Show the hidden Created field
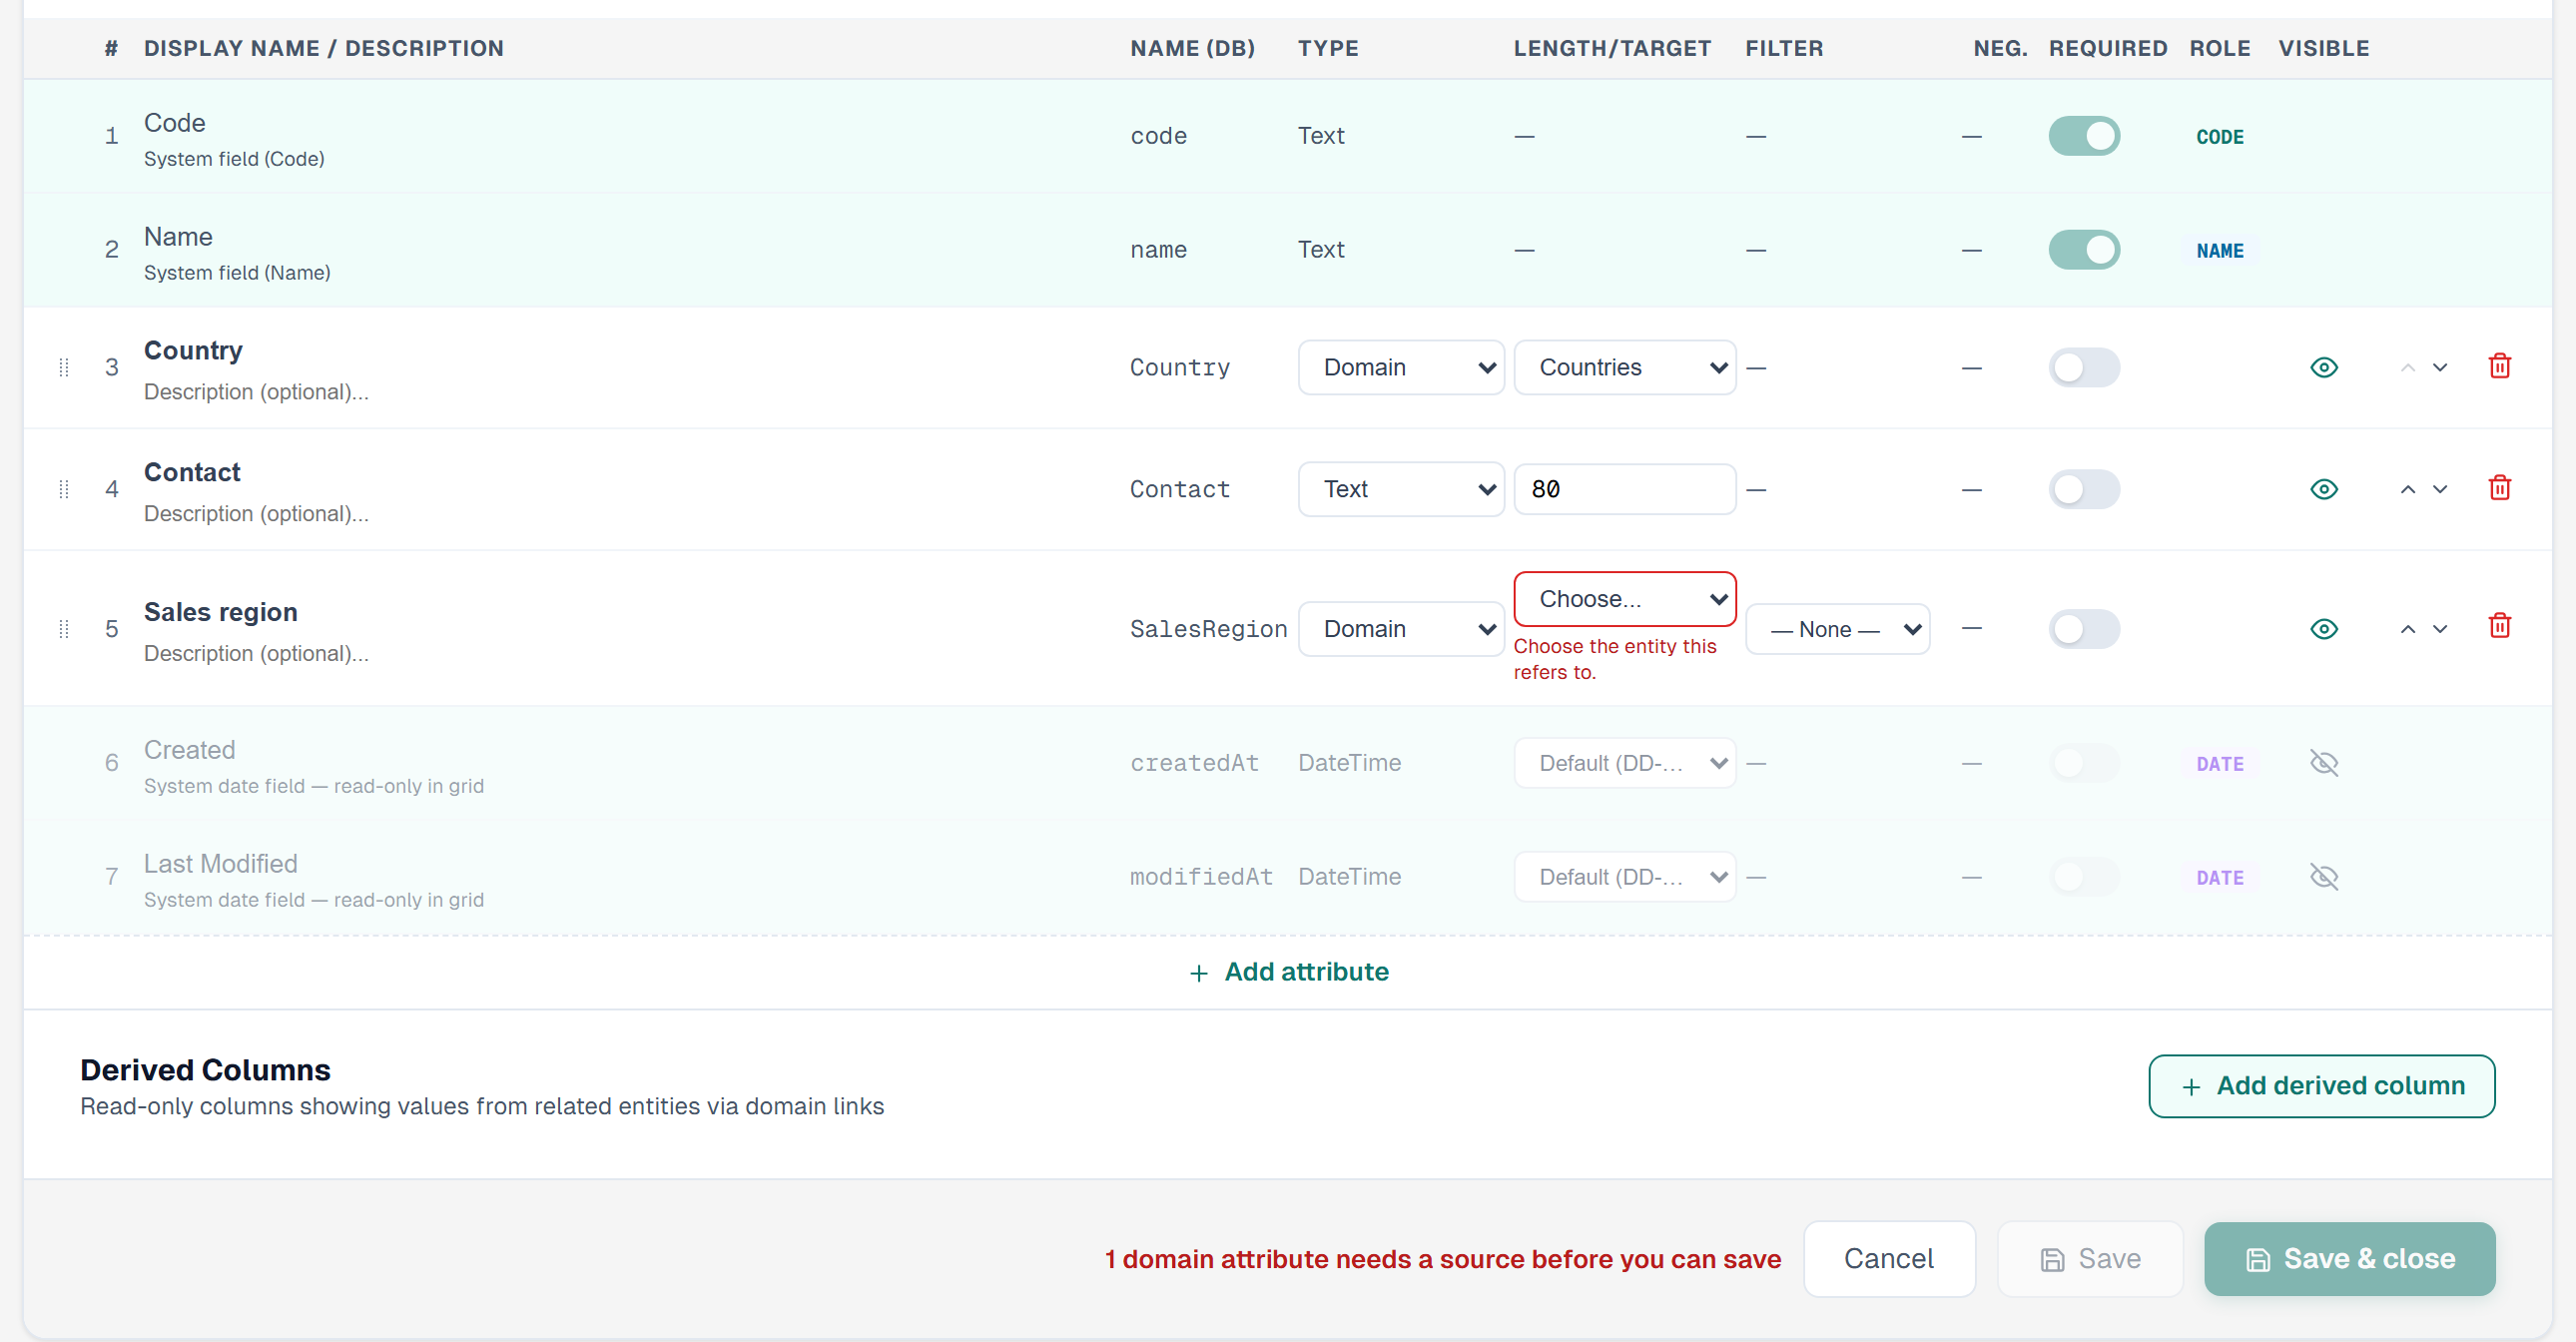The height and width of the screenshot is (1342, 2576). [2324, 763]
